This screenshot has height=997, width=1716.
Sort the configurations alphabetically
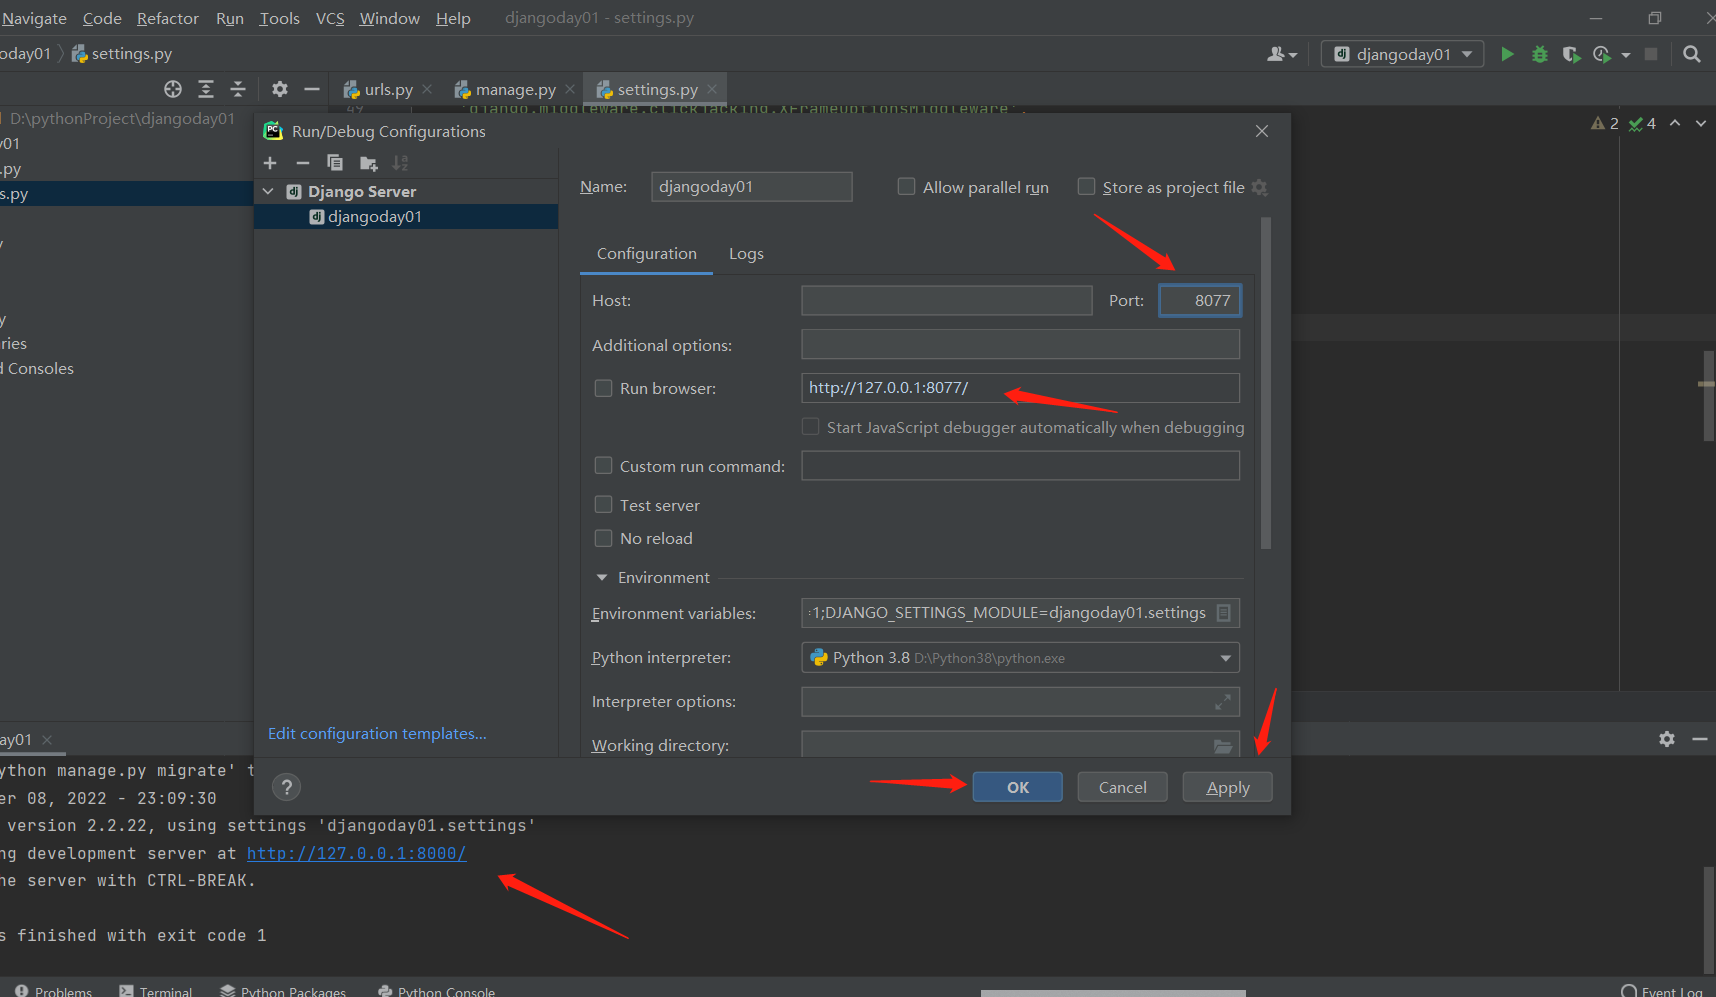(401, 163)
